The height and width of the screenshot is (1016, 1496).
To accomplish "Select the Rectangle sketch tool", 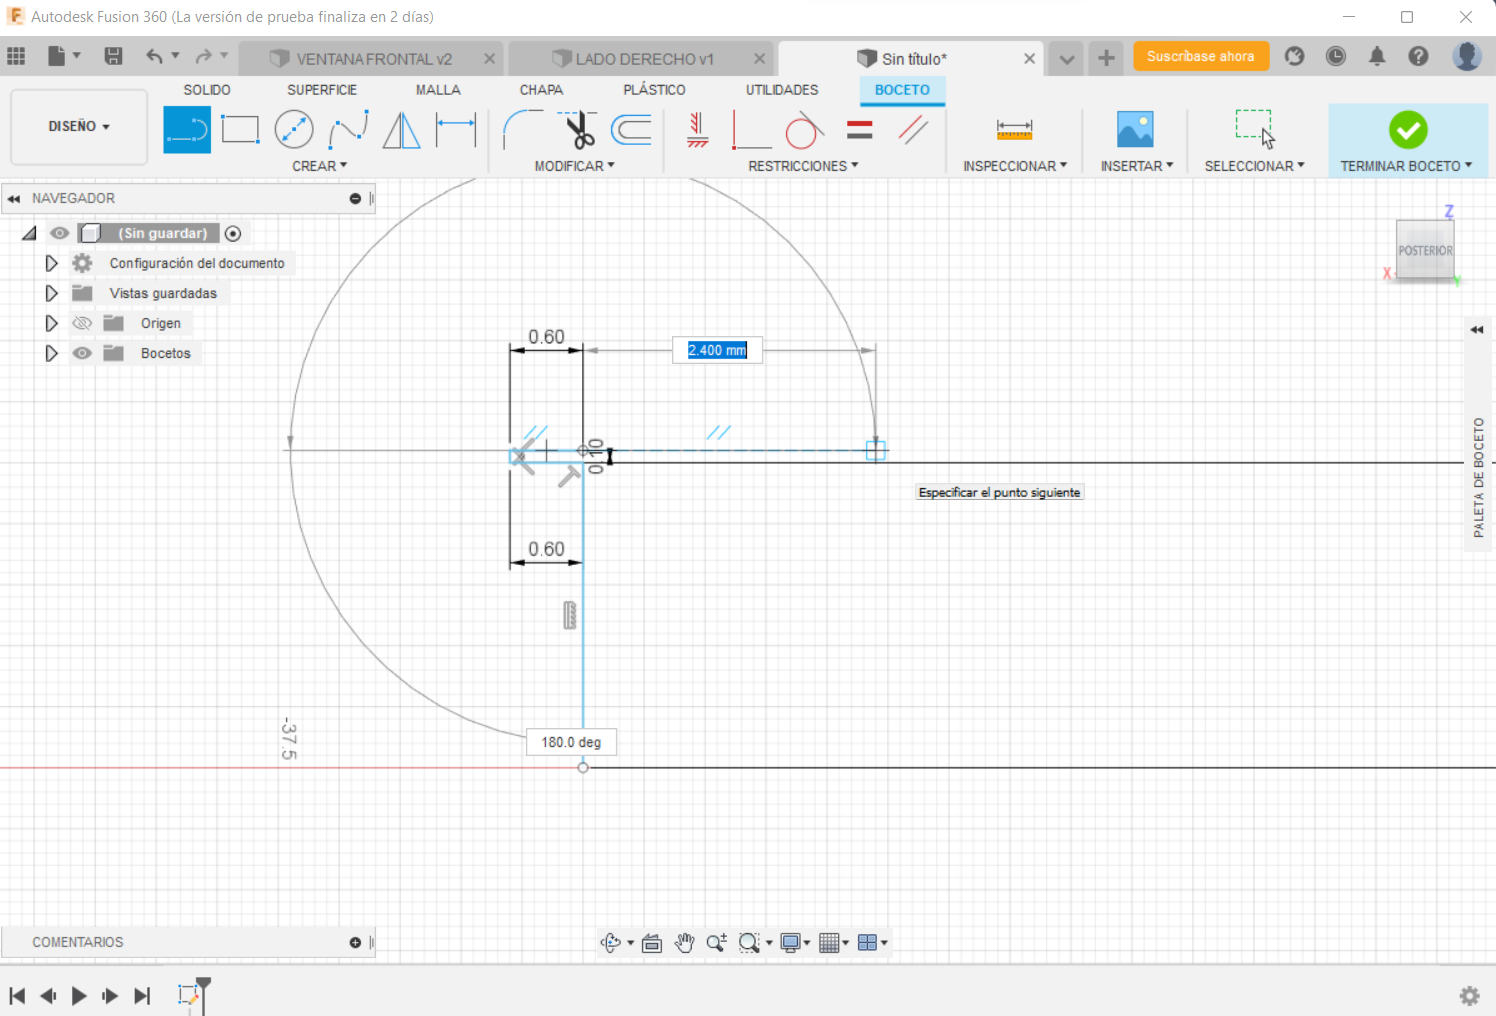I will coord(240,130).
